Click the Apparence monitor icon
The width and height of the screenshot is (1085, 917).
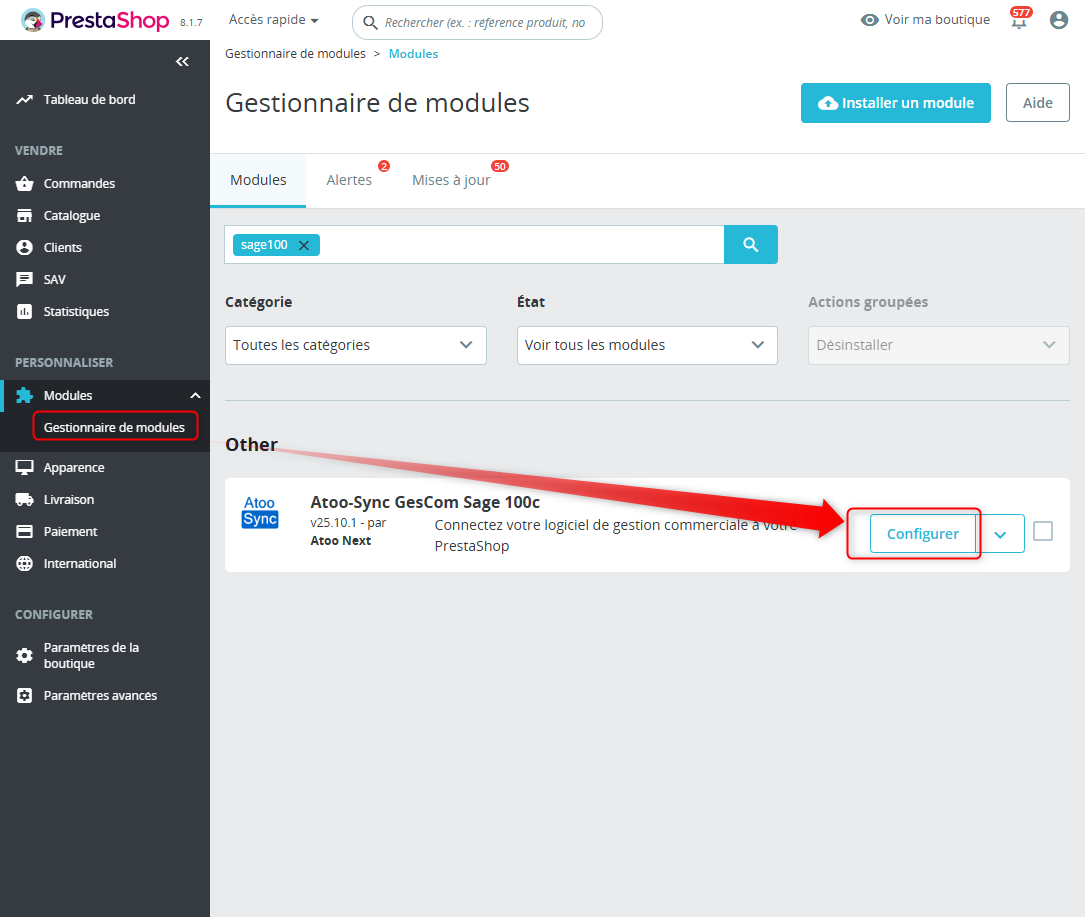coord(24,467)
